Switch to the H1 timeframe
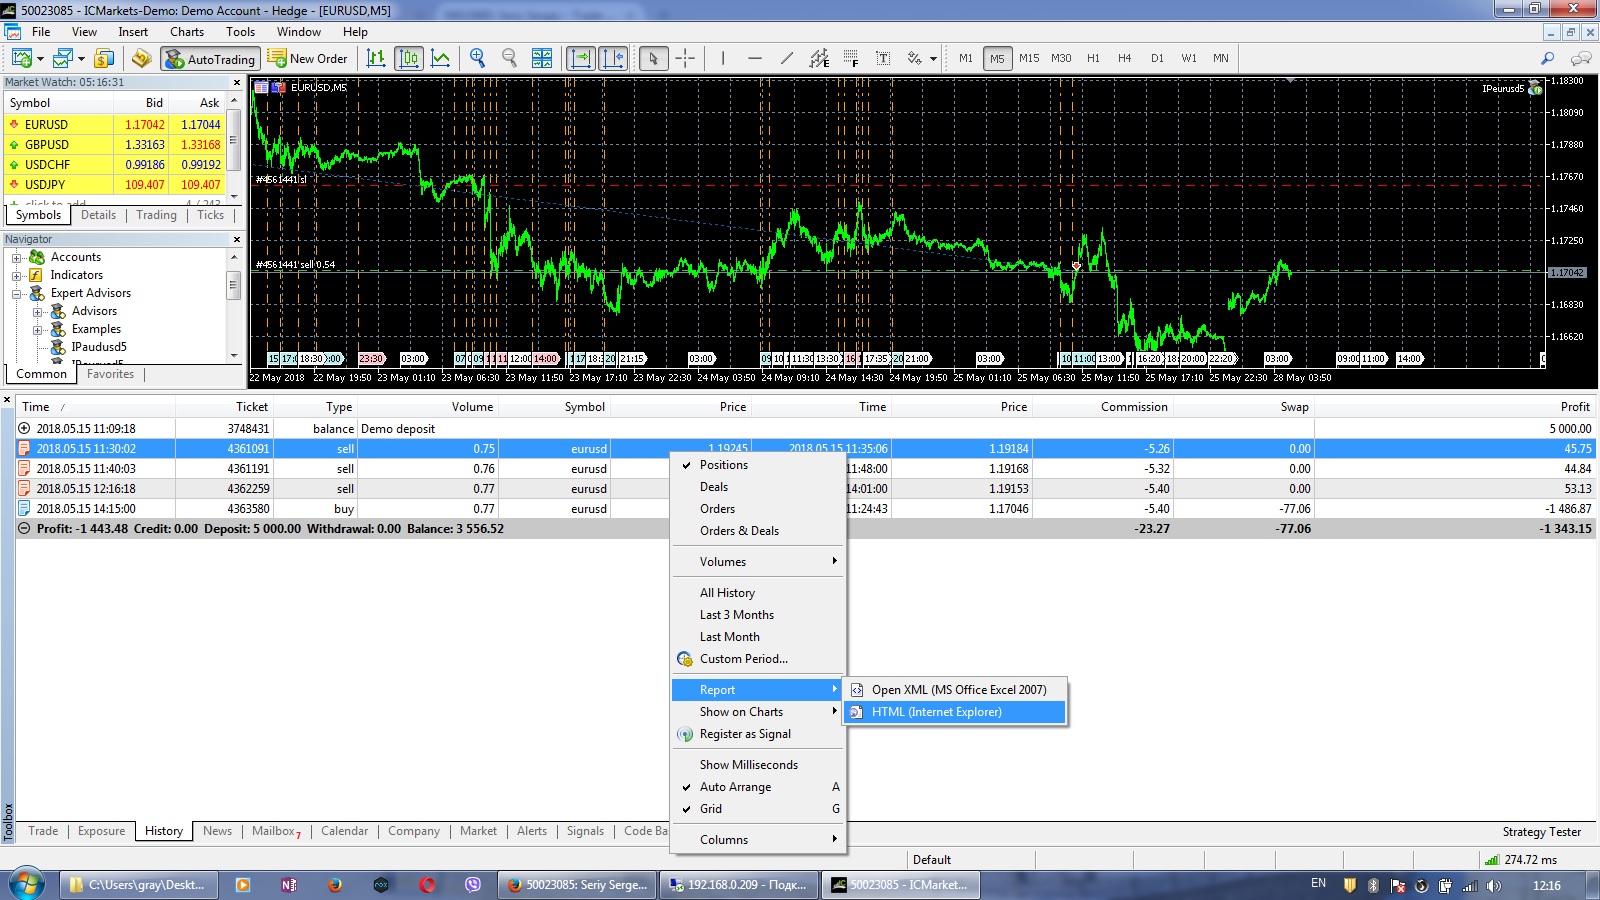This screenshot has width=1600, height=900. 1093,58
